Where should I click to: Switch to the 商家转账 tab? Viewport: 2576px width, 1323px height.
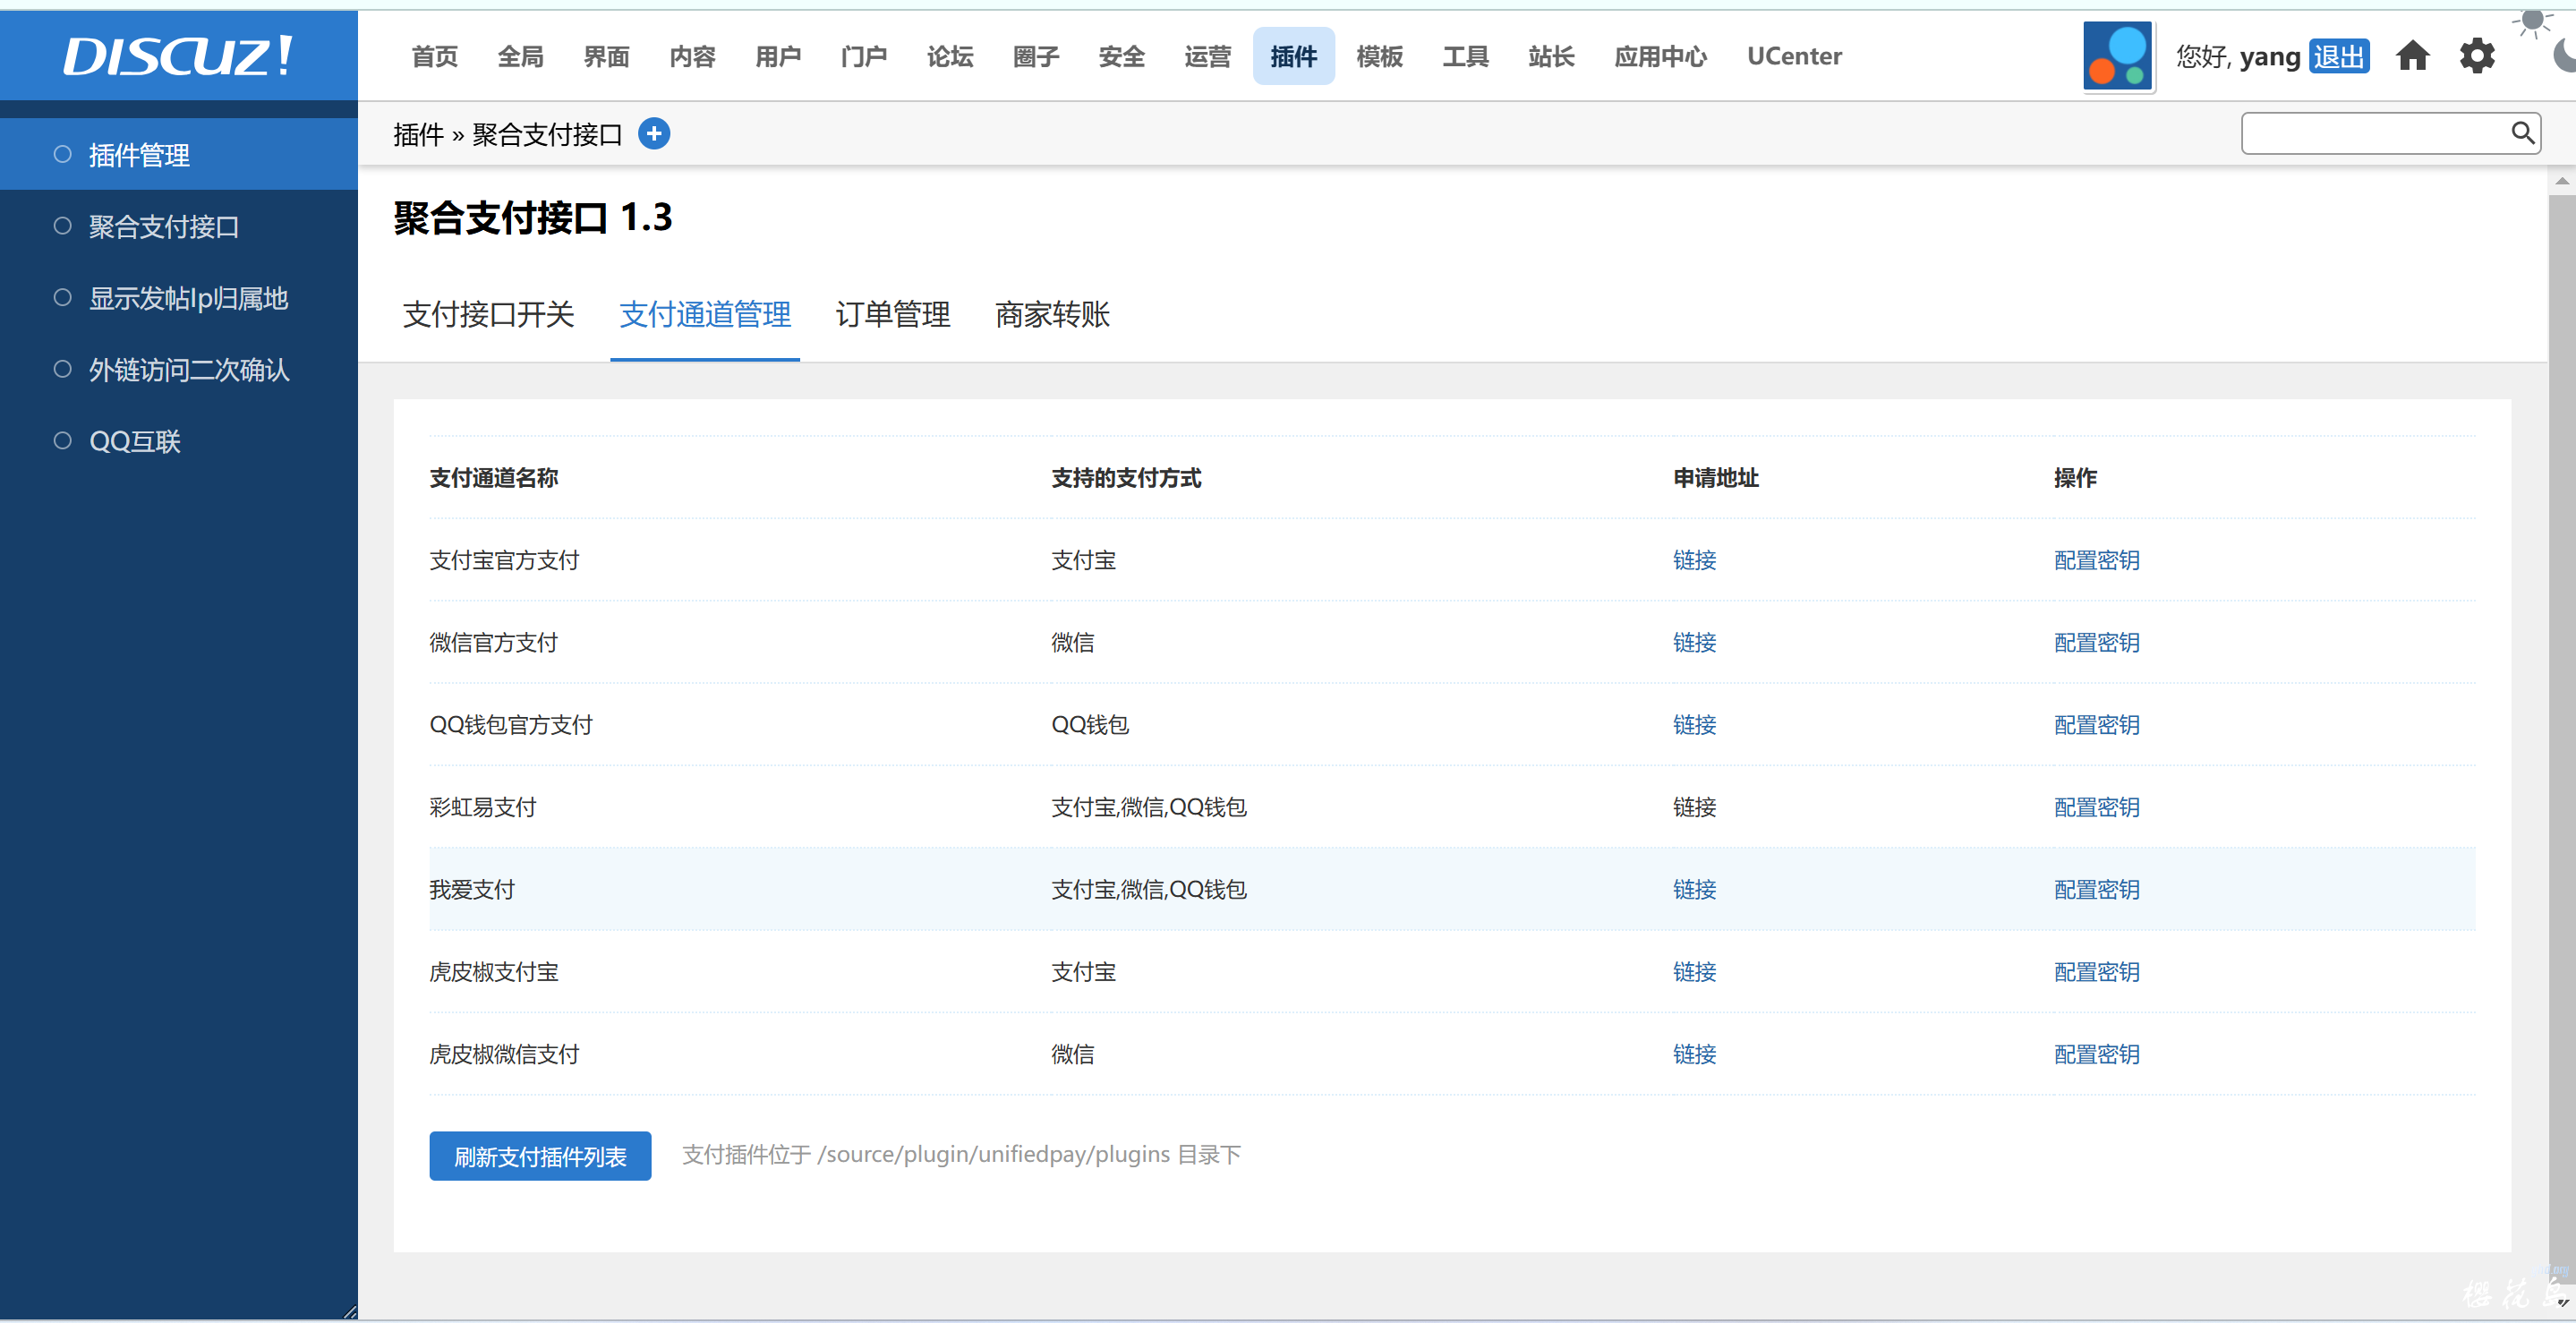pos(1052,315)
